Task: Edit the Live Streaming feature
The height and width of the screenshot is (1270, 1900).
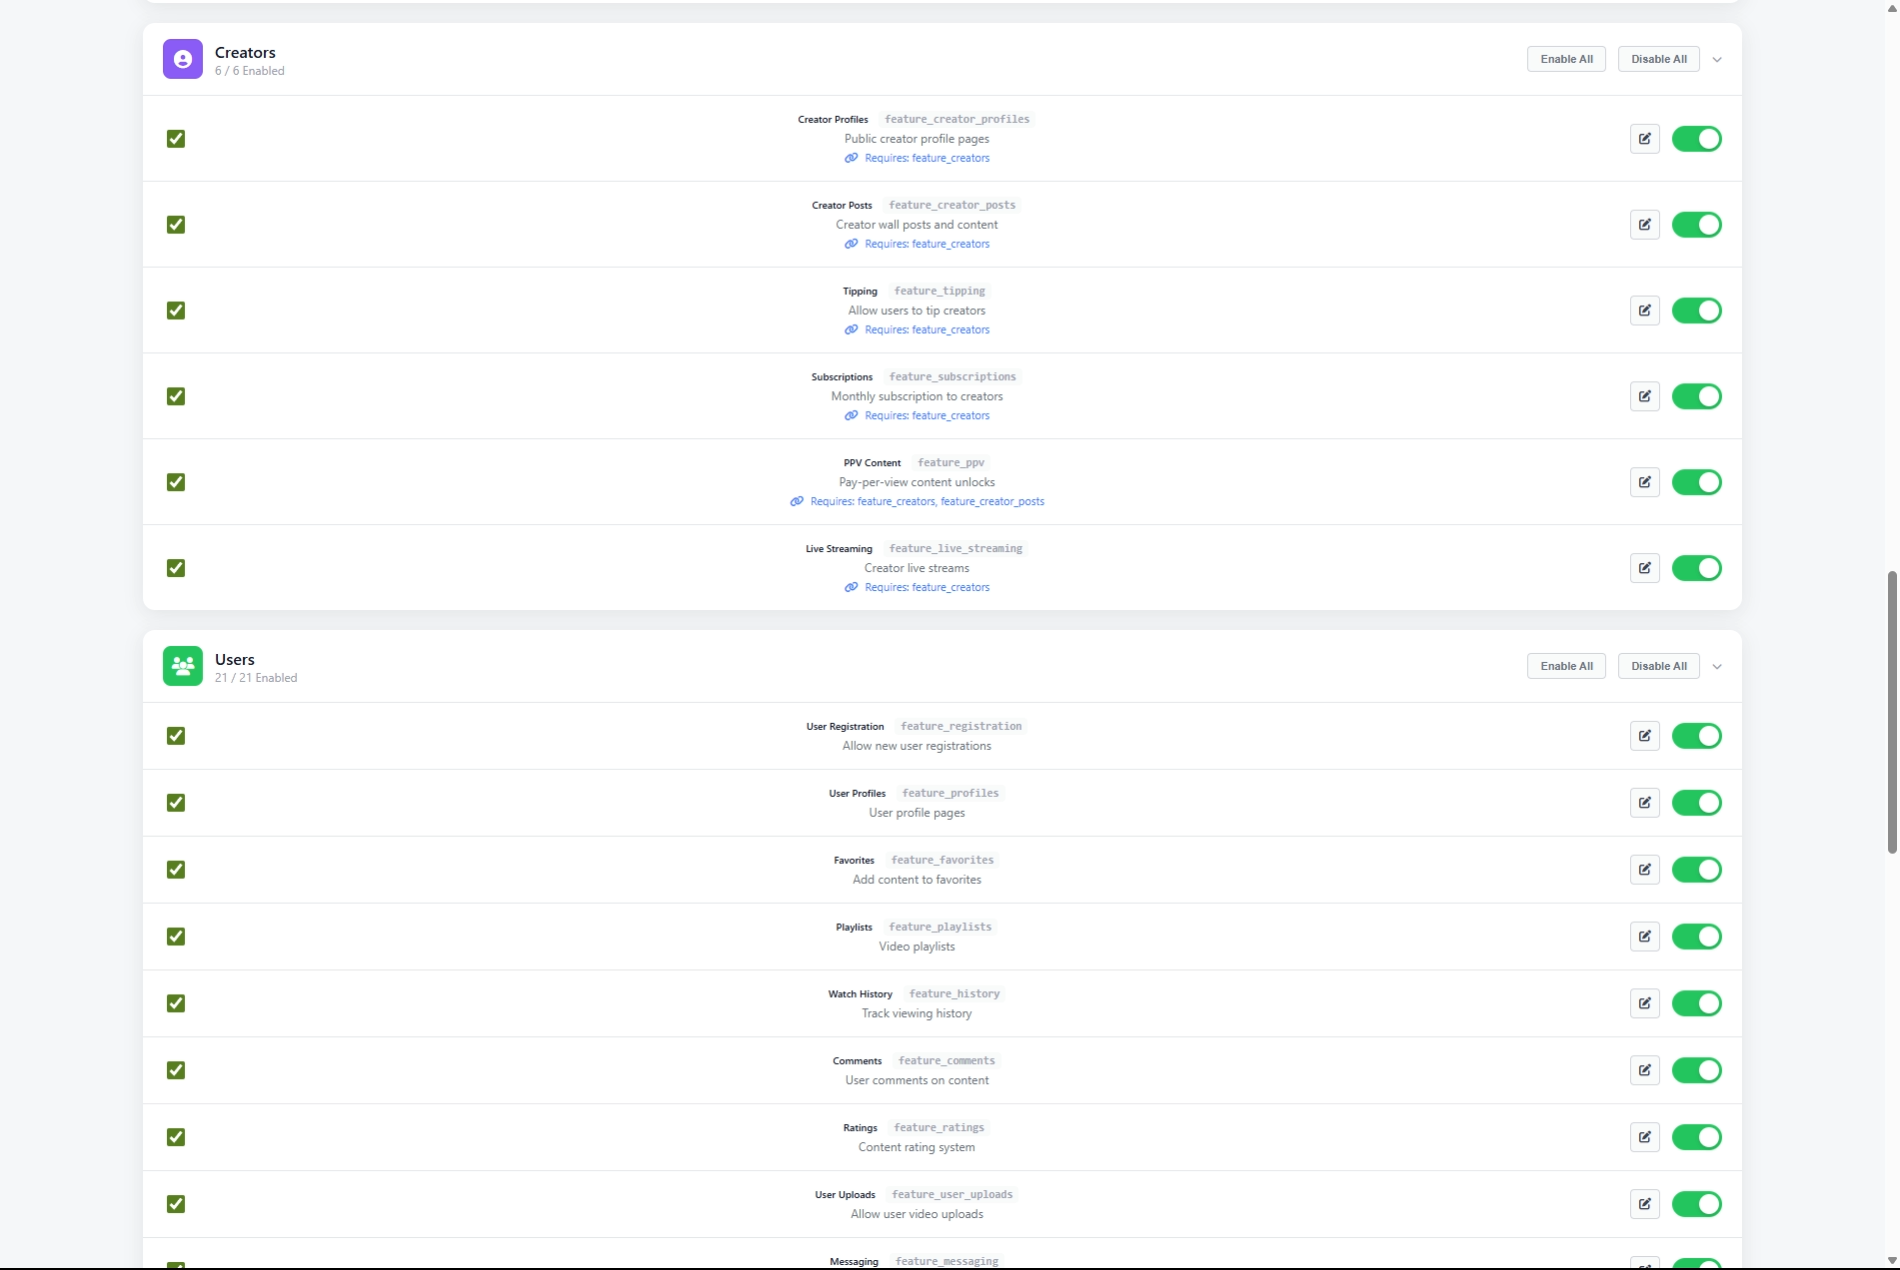Action: coord(1644,569)
